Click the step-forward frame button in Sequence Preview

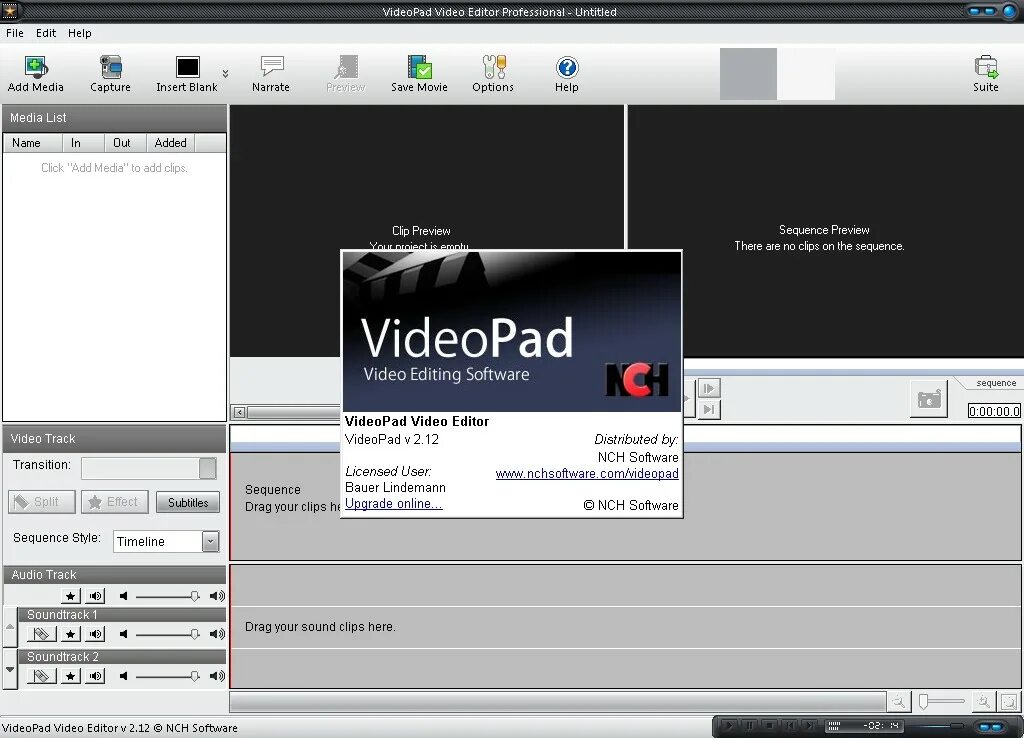pyautogui.click(x=709, y=389)
